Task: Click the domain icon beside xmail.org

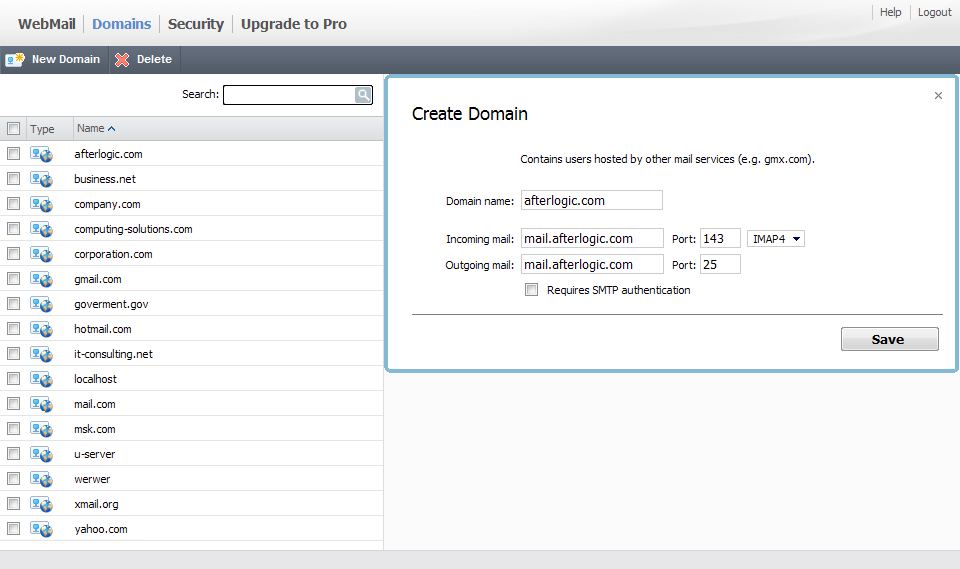Action: coord(41,504)
